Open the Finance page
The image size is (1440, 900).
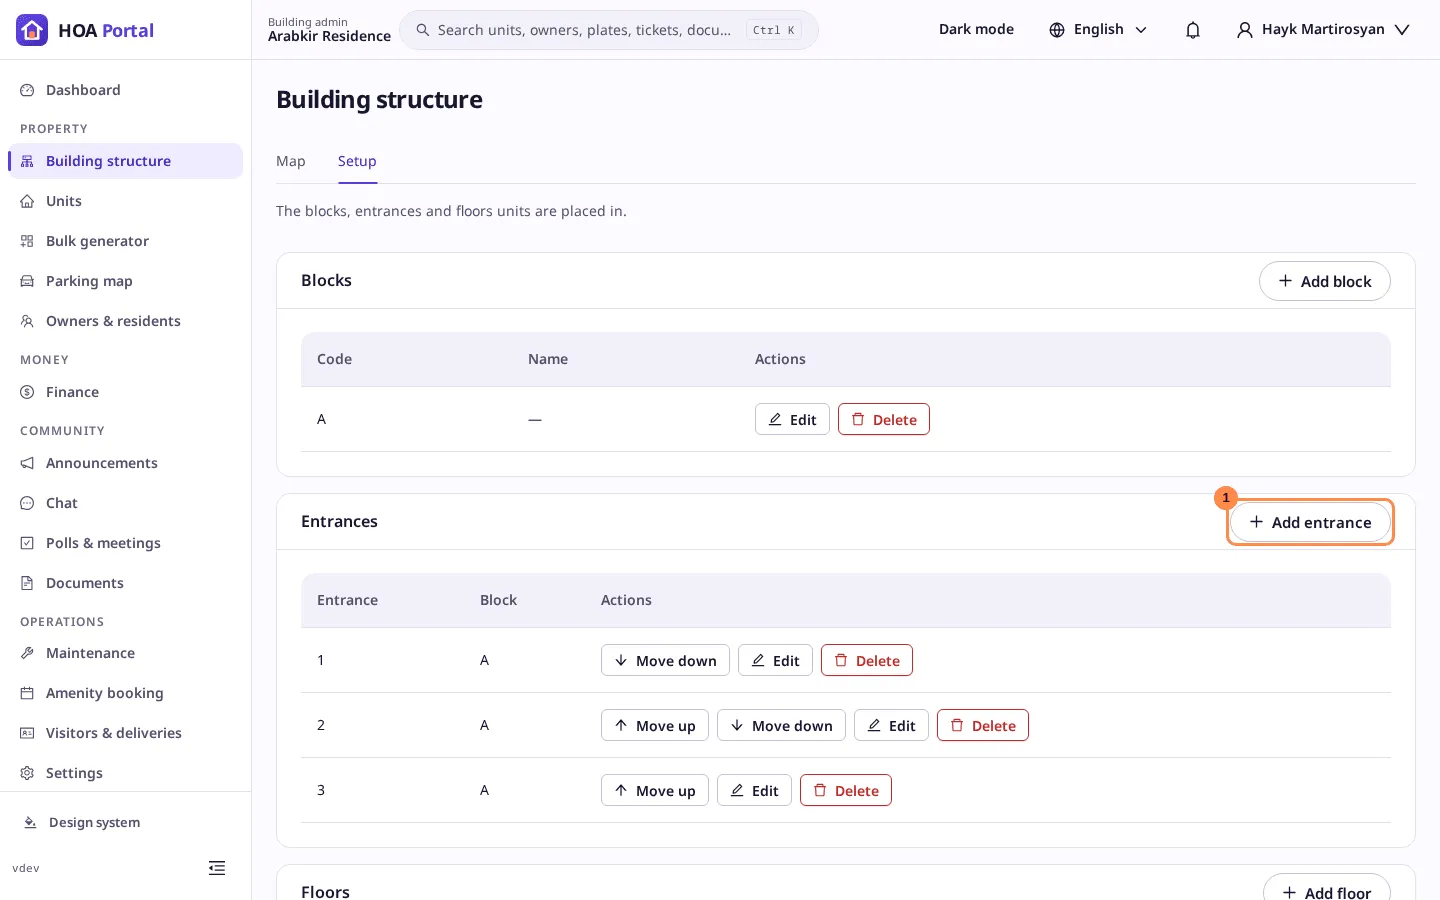coord(125,392)
